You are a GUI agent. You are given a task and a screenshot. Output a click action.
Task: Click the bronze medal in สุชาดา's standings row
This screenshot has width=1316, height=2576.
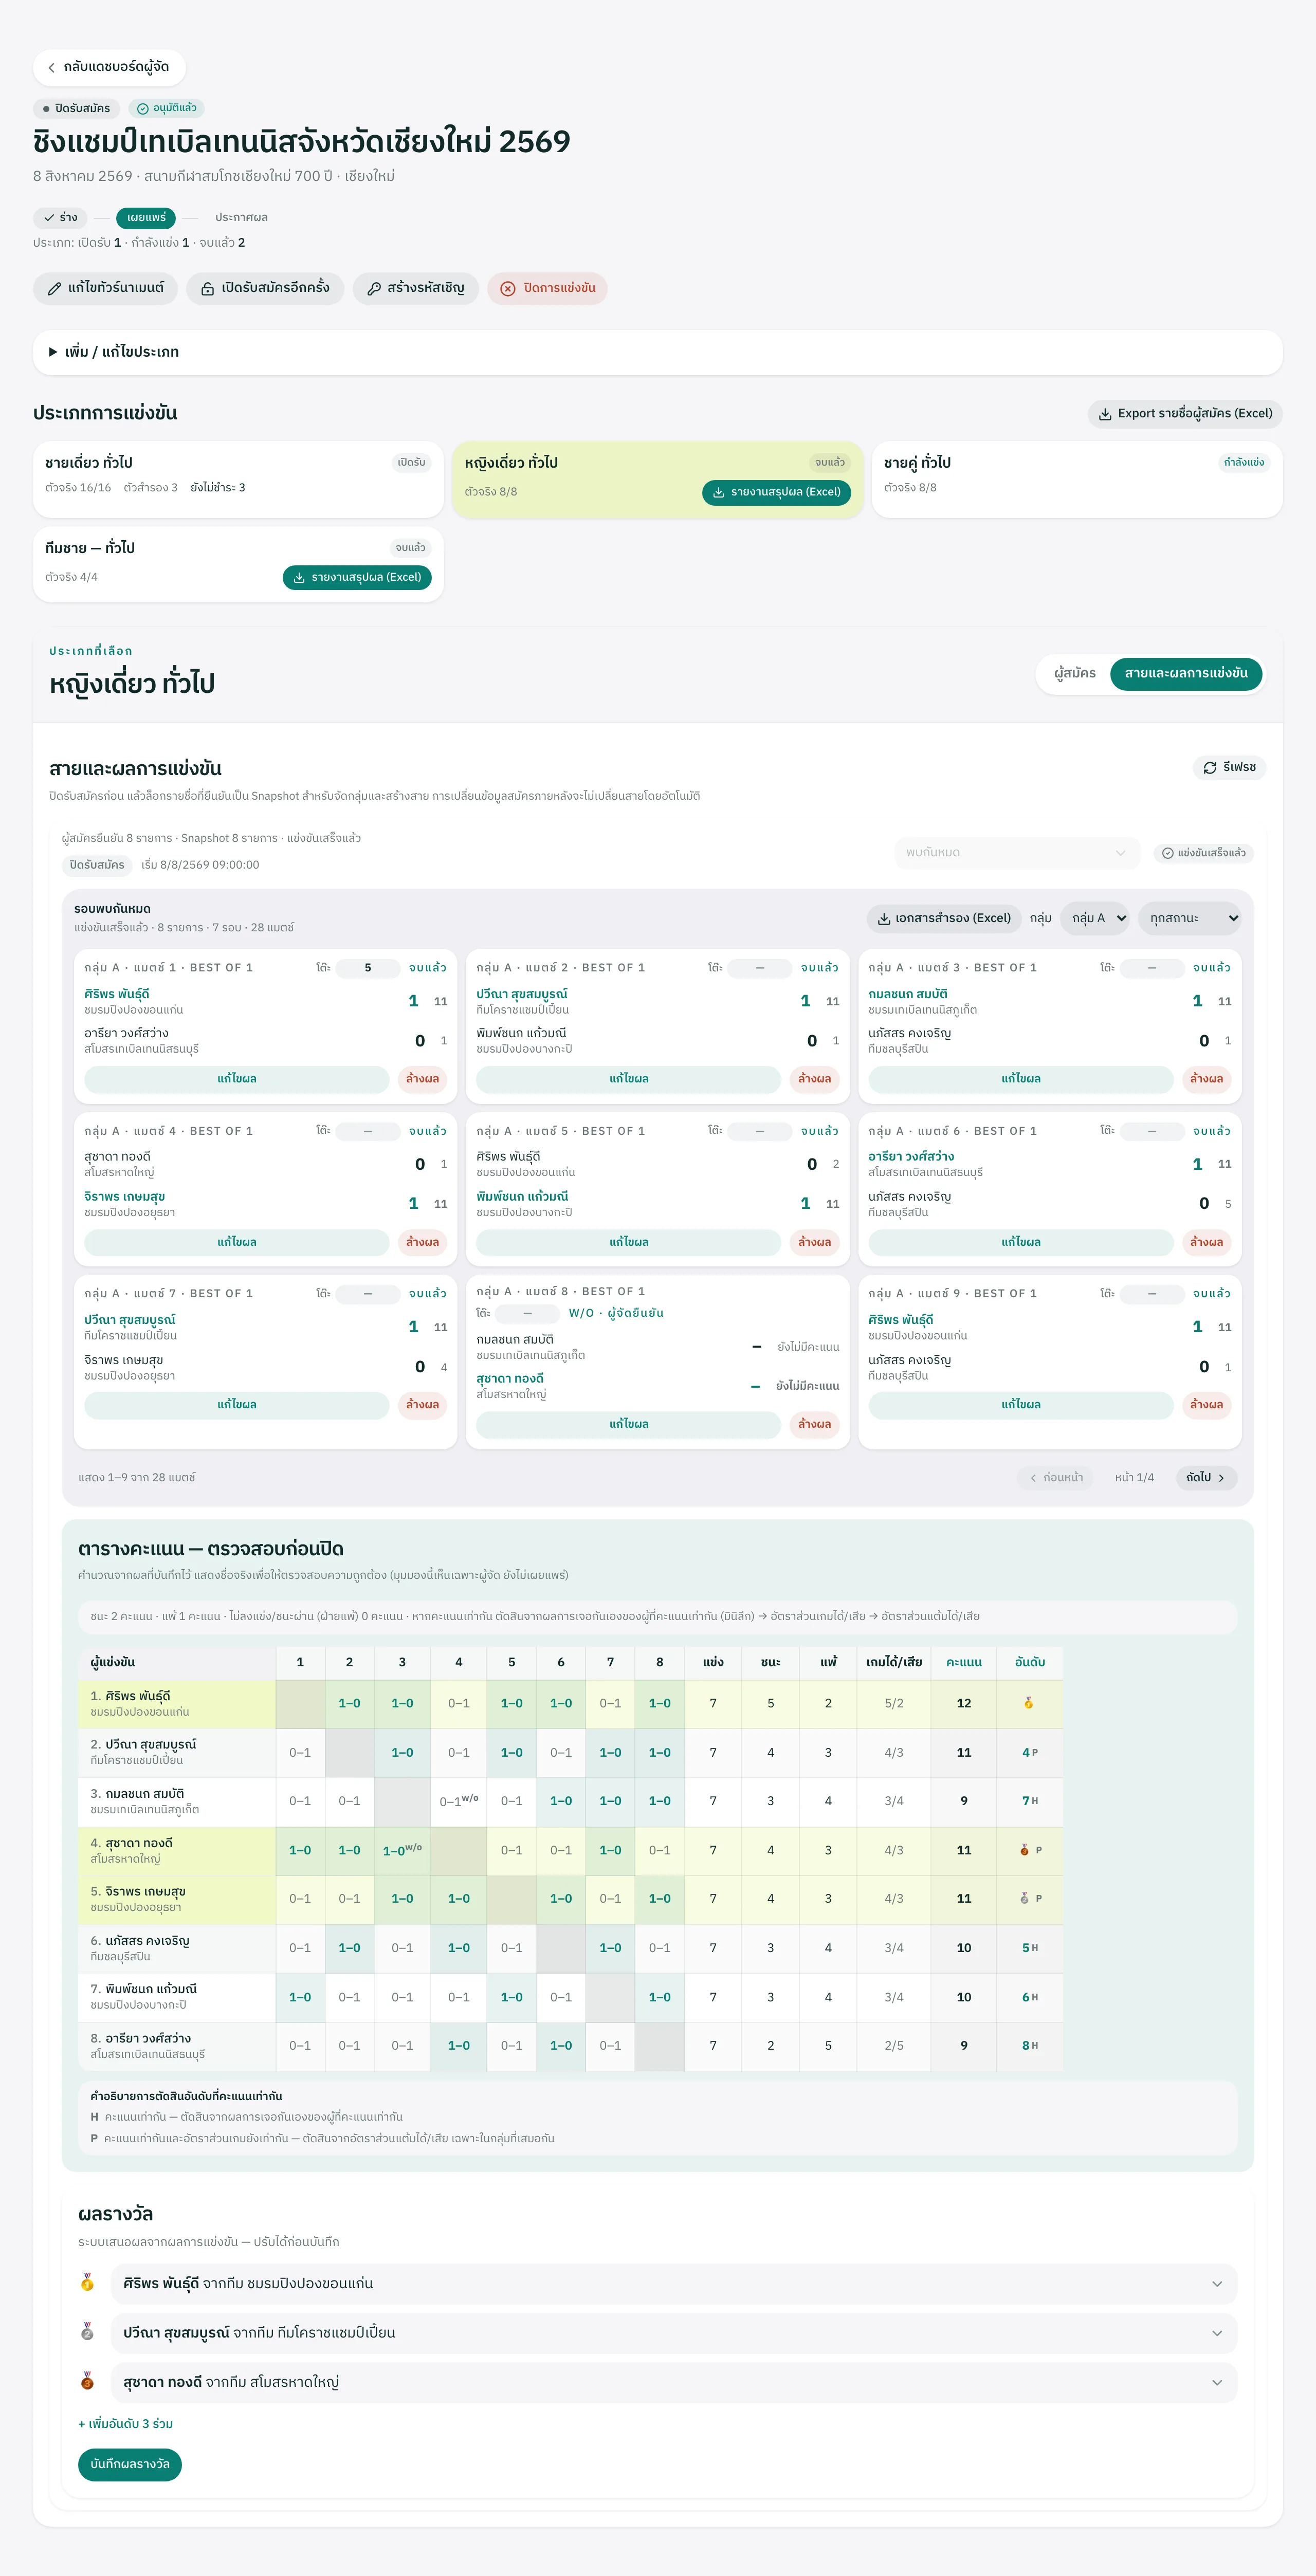coord(1024,1850)
